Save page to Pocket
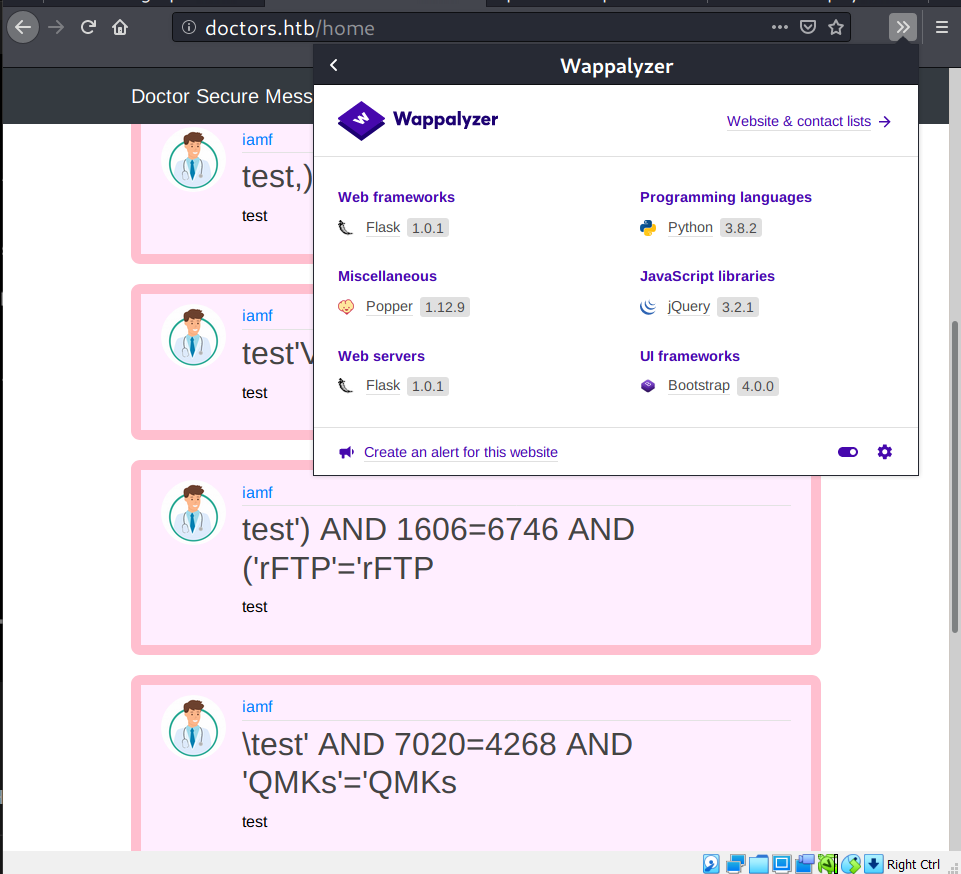961x874 pixels. (807, 27)
